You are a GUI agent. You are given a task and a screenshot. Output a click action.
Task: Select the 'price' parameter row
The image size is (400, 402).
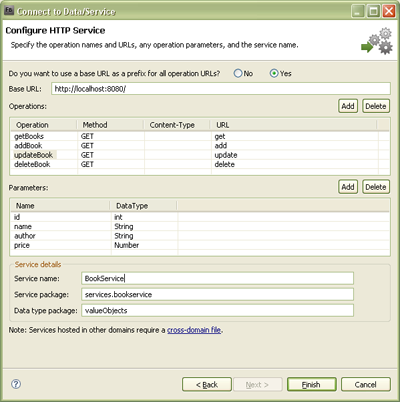200,245
